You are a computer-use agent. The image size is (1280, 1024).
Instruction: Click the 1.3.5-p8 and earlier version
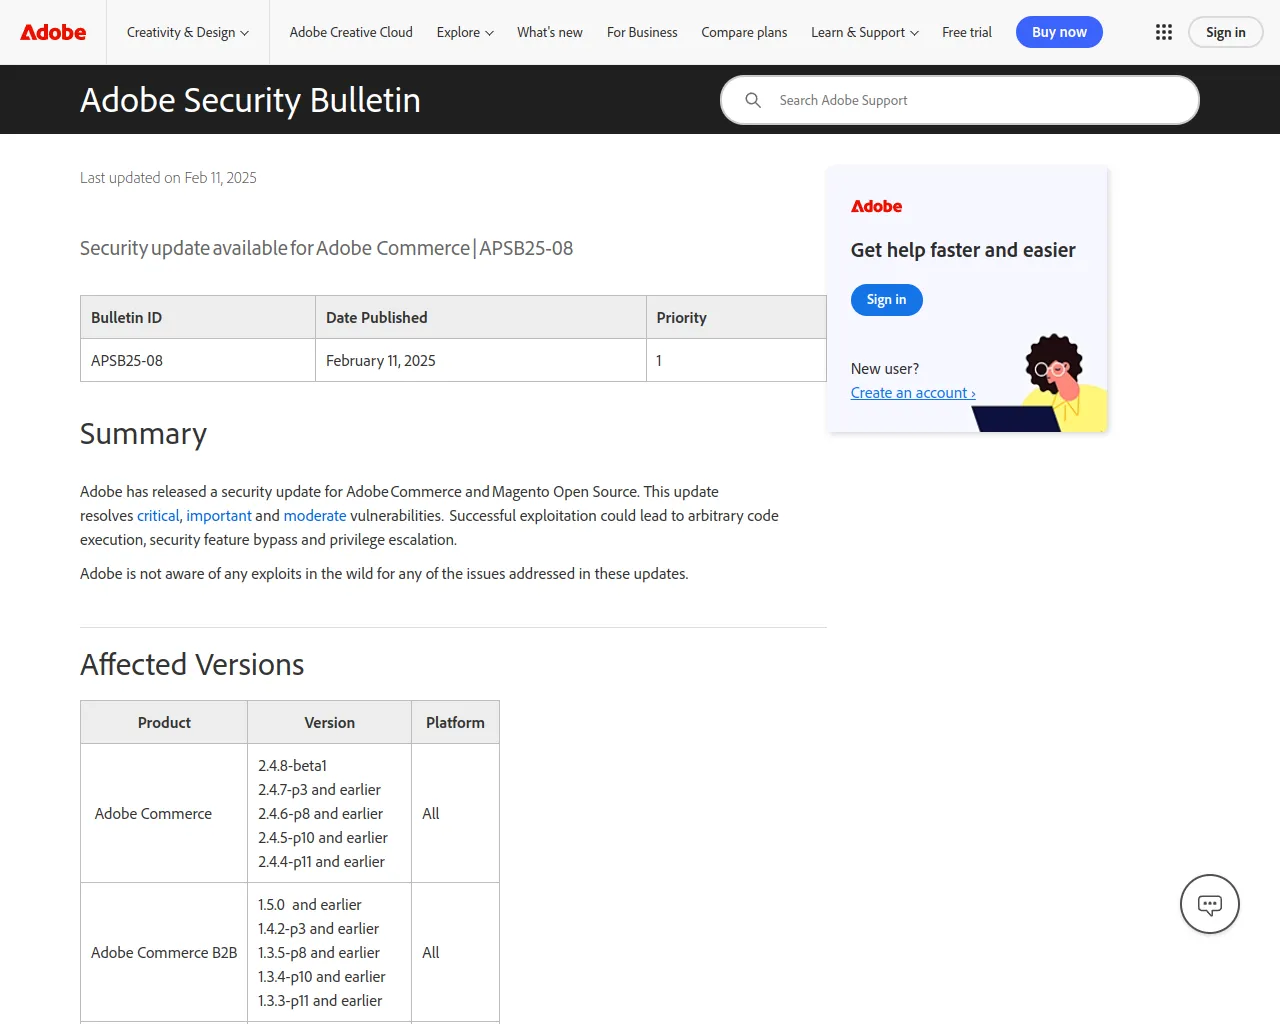(319, 953)
